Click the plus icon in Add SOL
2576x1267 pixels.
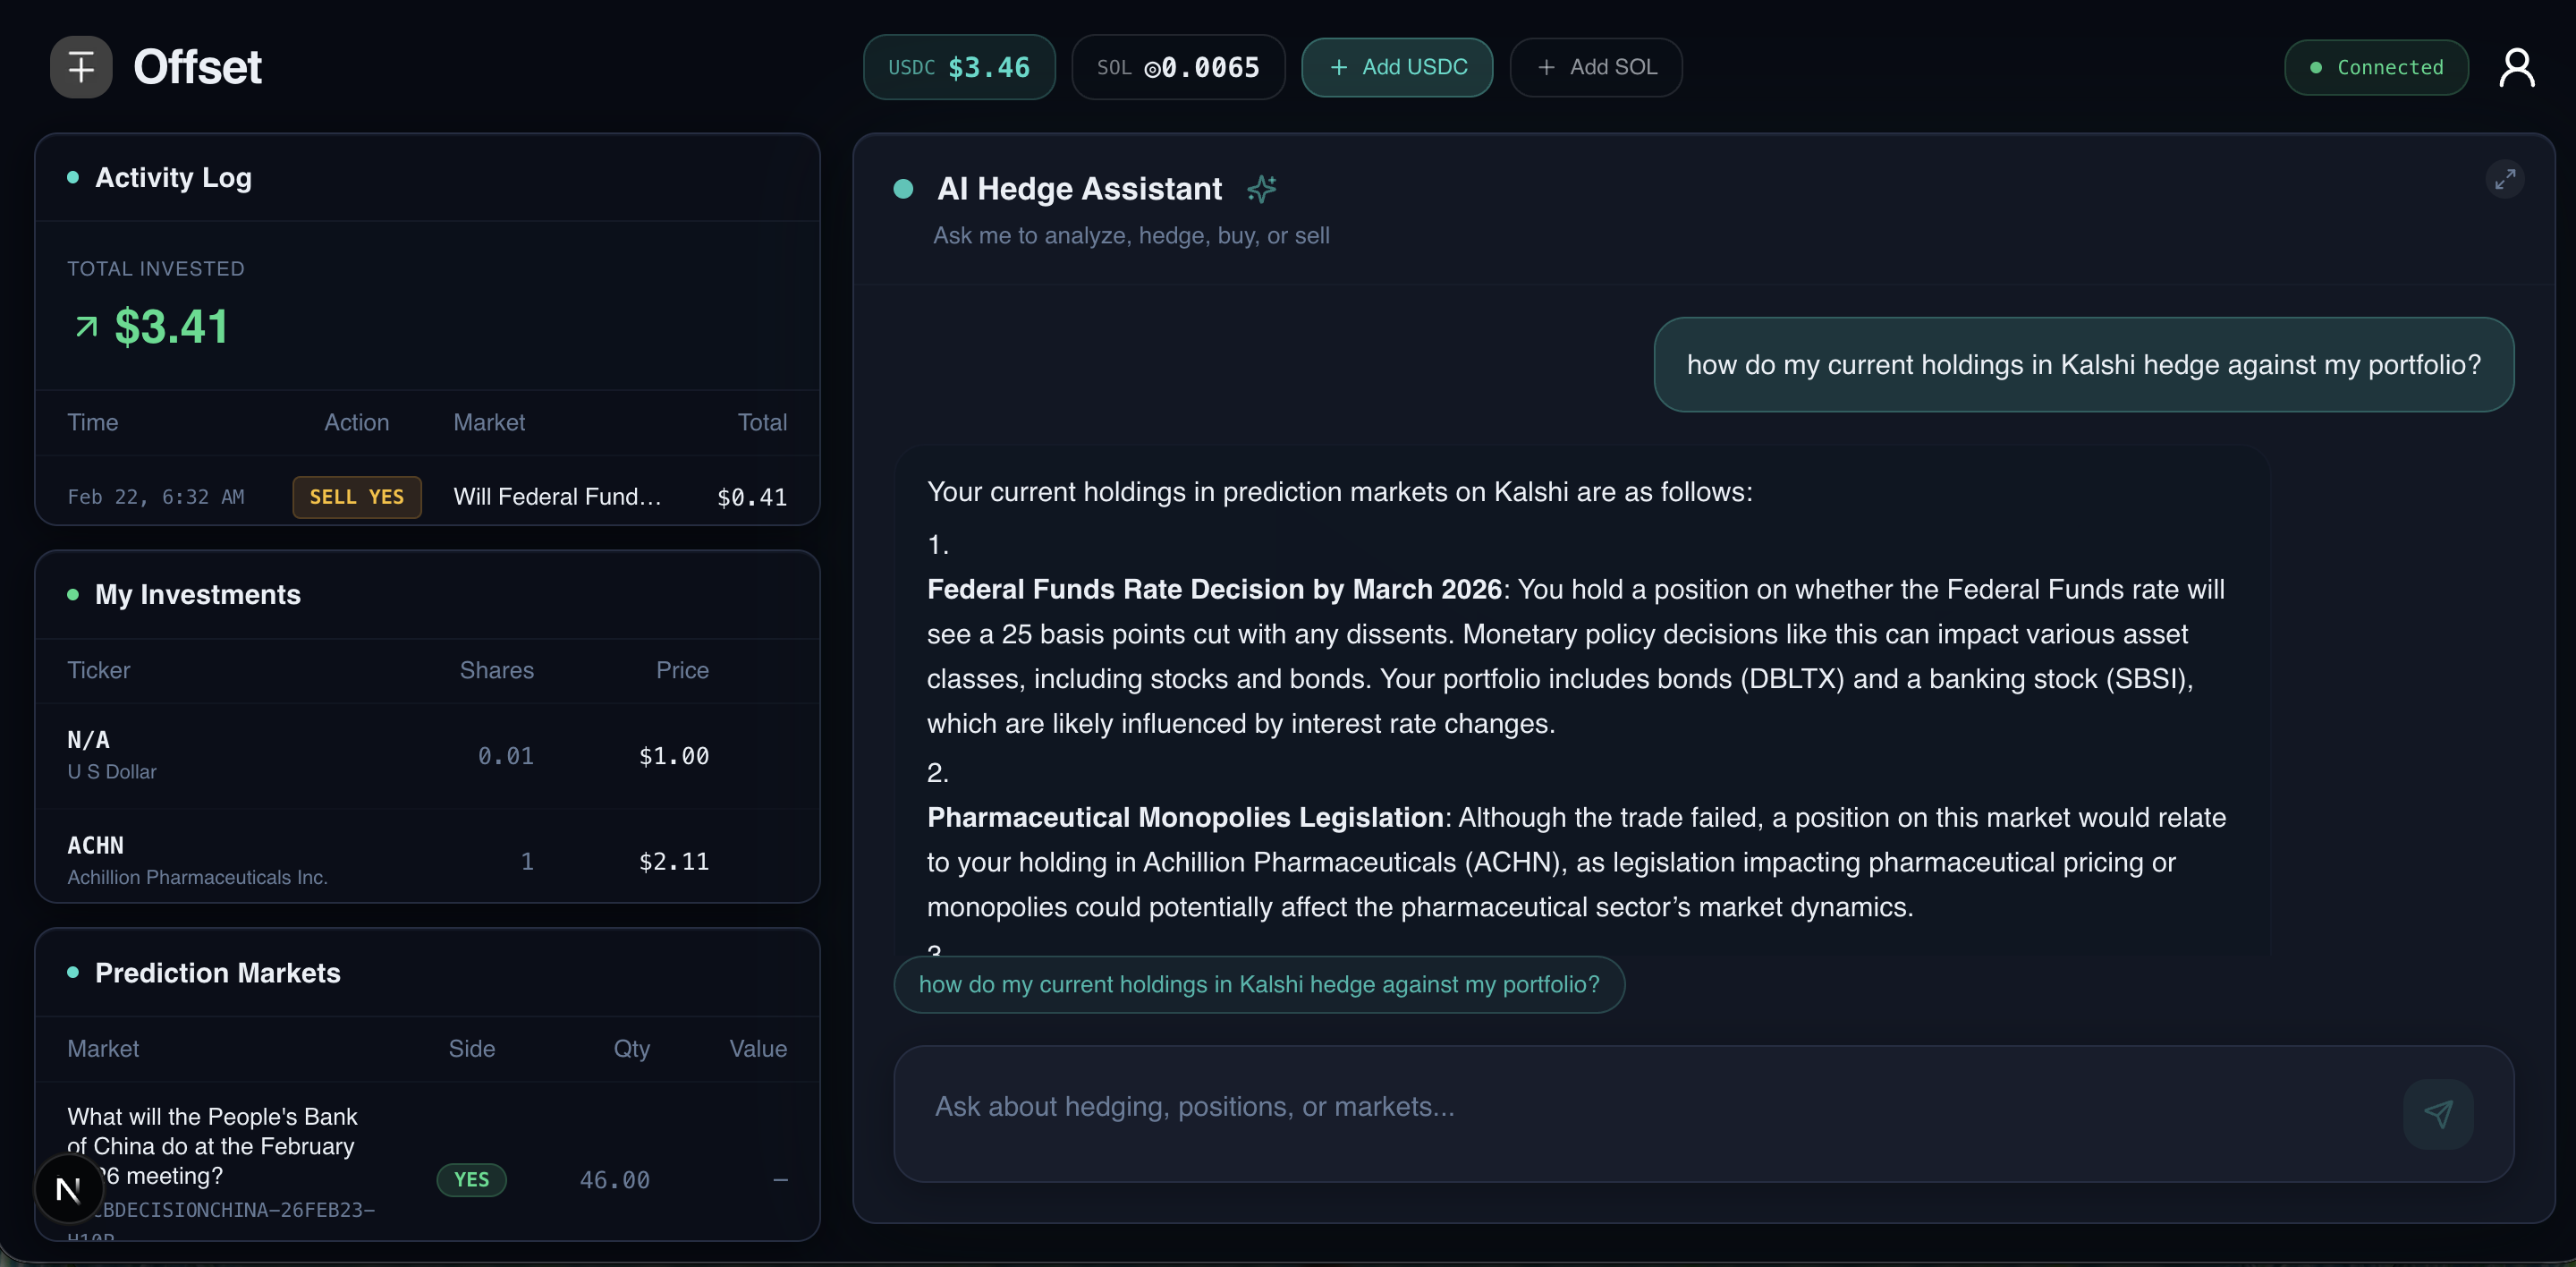pyautogui.click(x=1546, y=67)
